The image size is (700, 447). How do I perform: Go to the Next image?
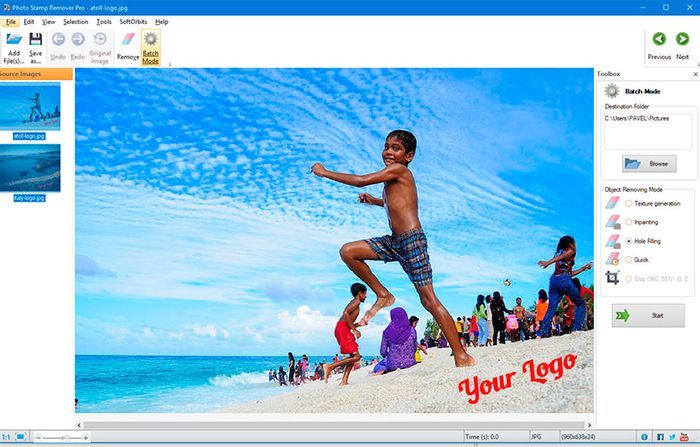682,39
